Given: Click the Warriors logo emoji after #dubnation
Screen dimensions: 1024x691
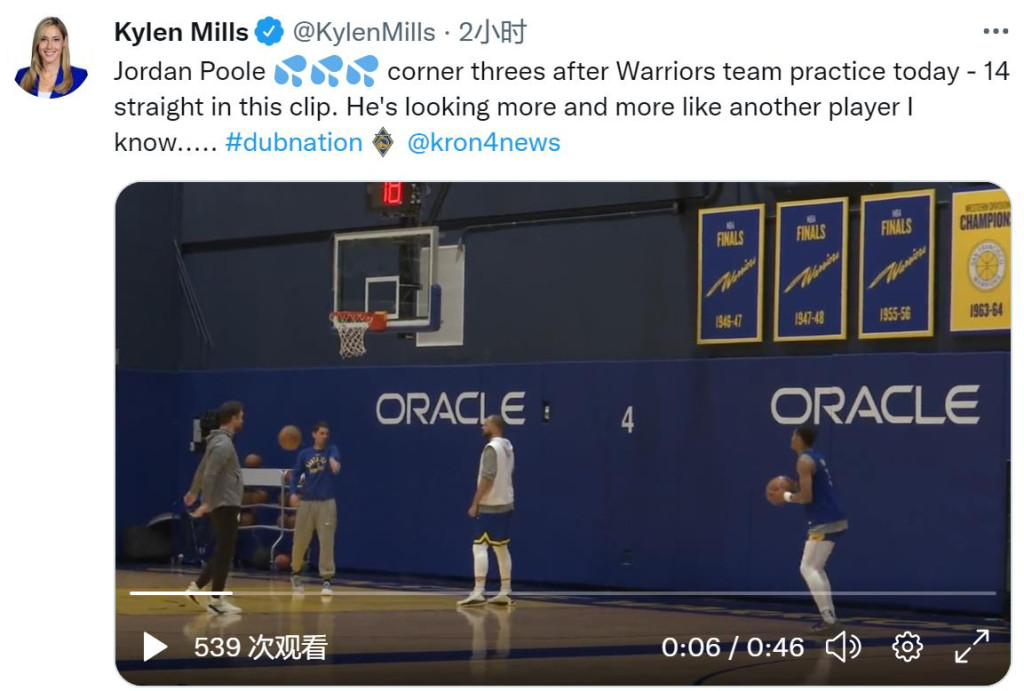Looking at the screenshot, I should pos(383,142).
